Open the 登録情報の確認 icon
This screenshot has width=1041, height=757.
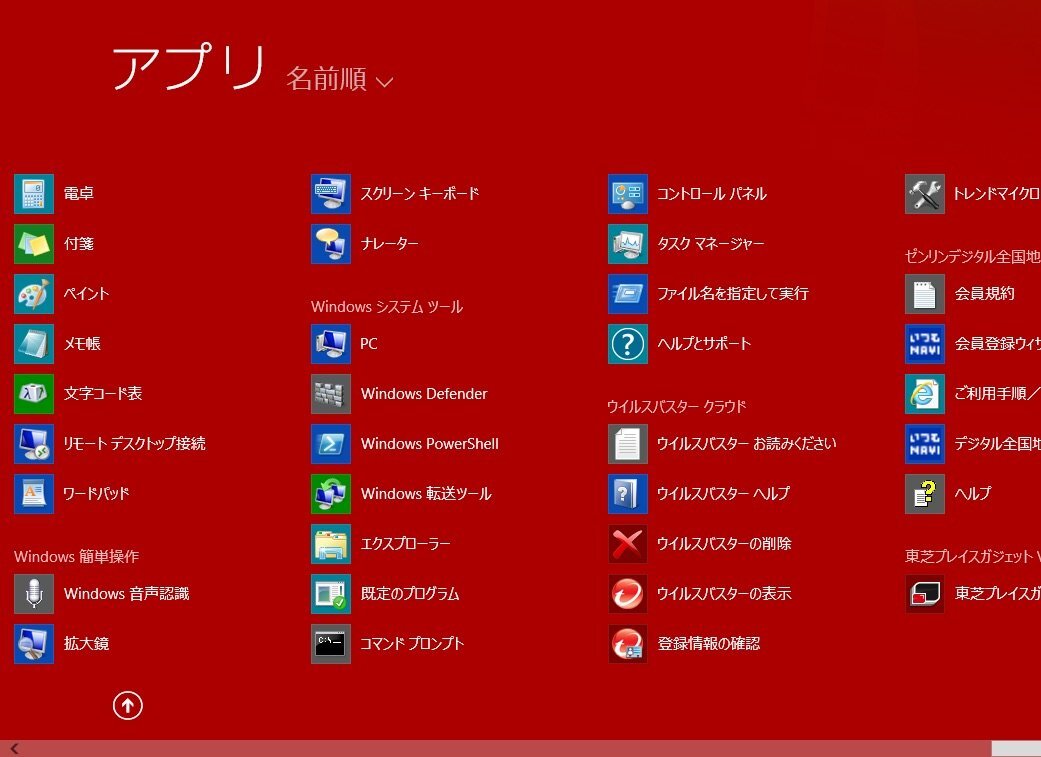[x=627, y=643]
